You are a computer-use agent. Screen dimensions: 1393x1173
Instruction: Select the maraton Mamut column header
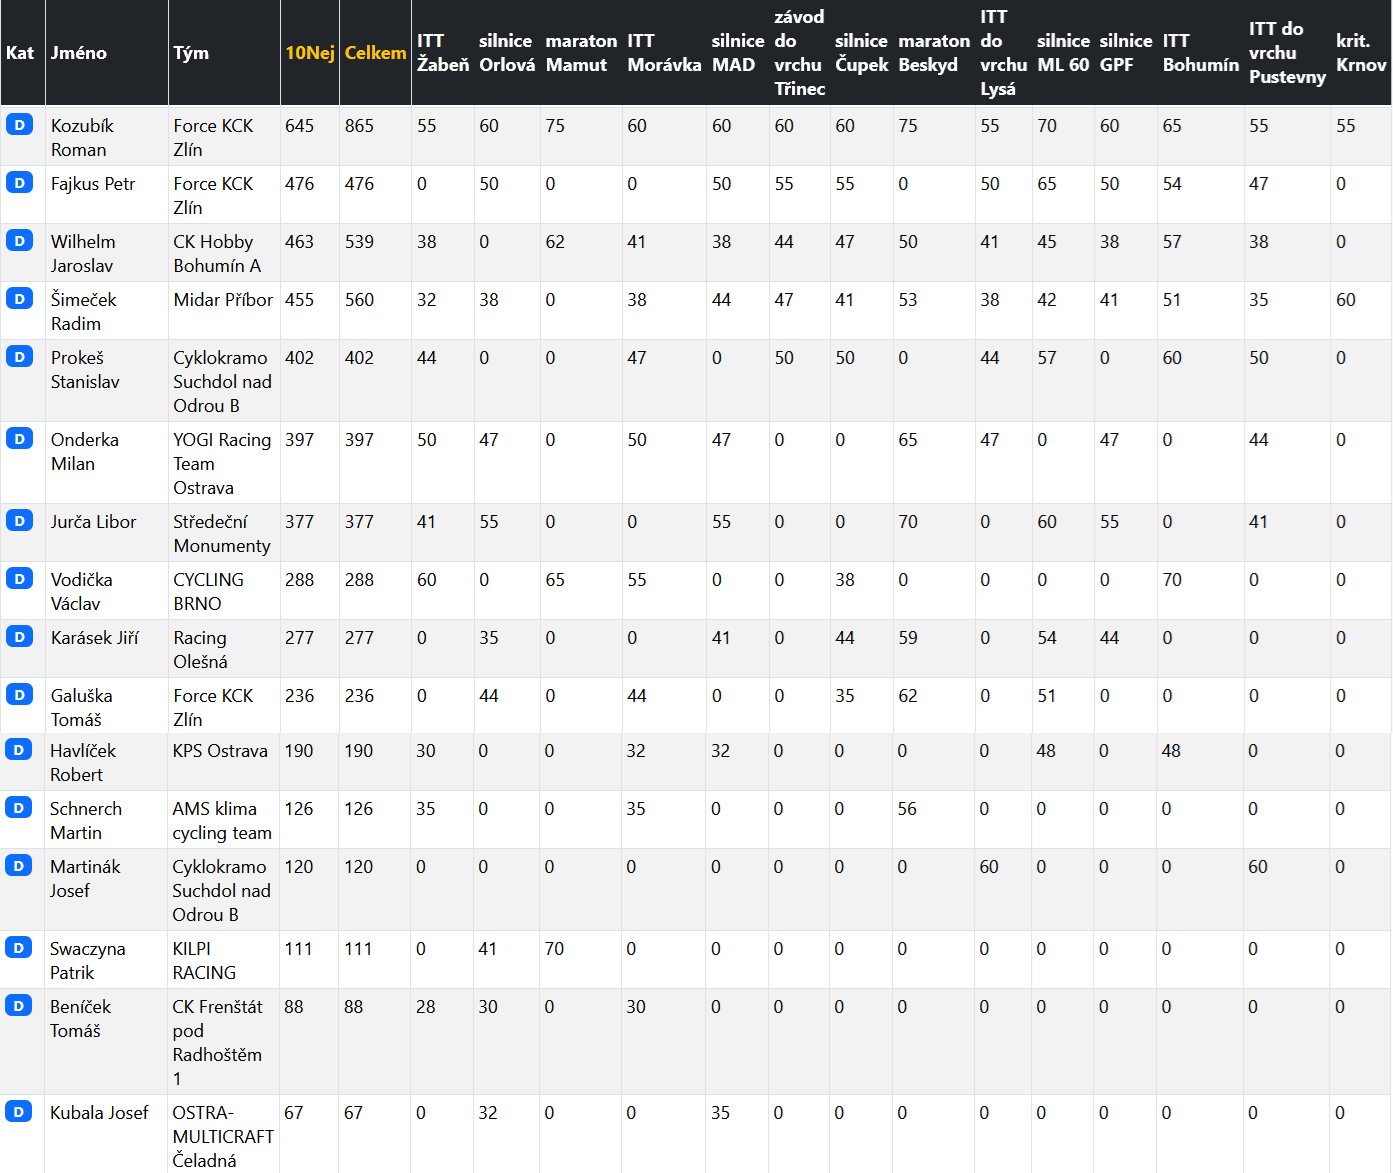coord(581,53)
